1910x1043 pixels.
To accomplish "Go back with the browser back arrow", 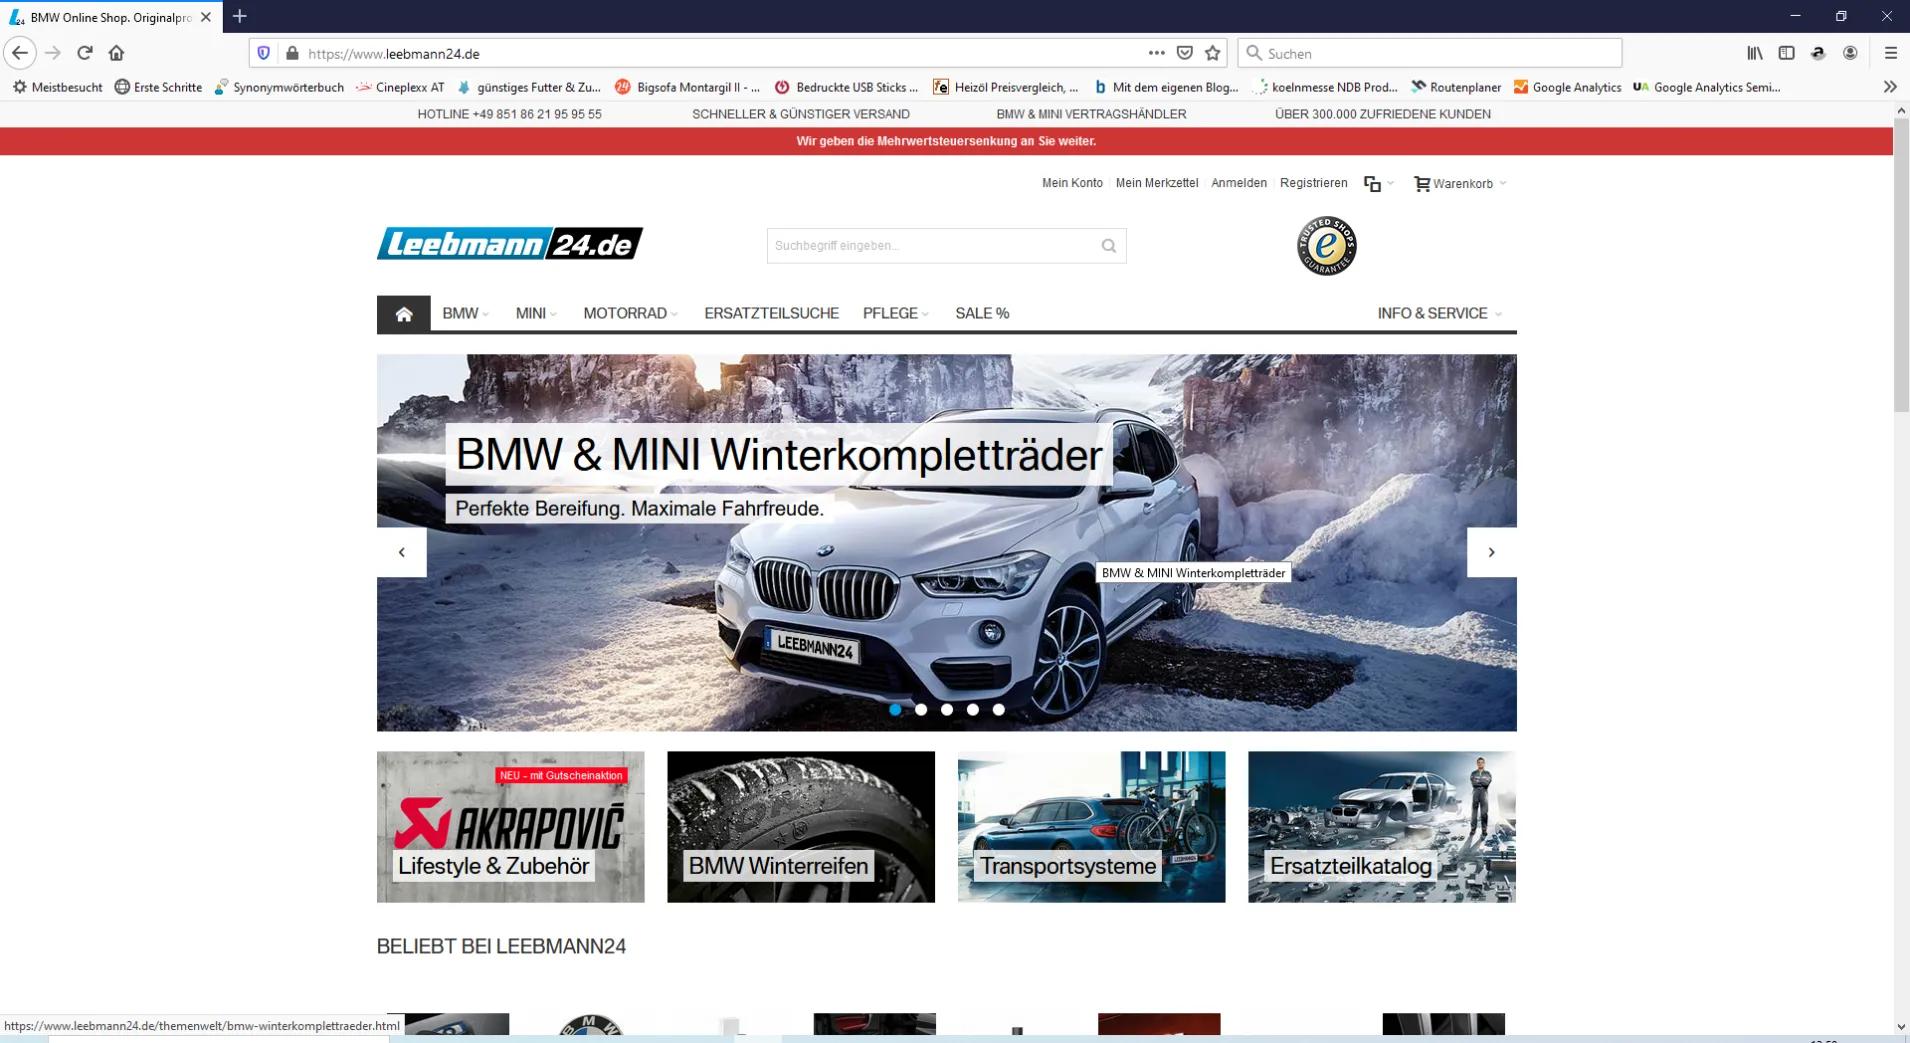I will pyautogui.click(x=20, y=53).
